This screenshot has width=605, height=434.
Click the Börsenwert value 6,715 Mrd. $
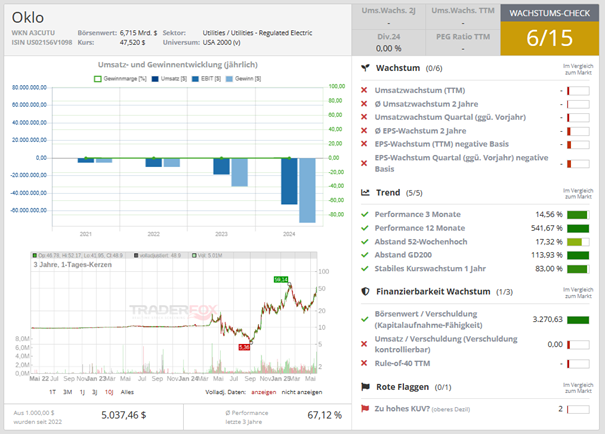[x=138, y=33]
